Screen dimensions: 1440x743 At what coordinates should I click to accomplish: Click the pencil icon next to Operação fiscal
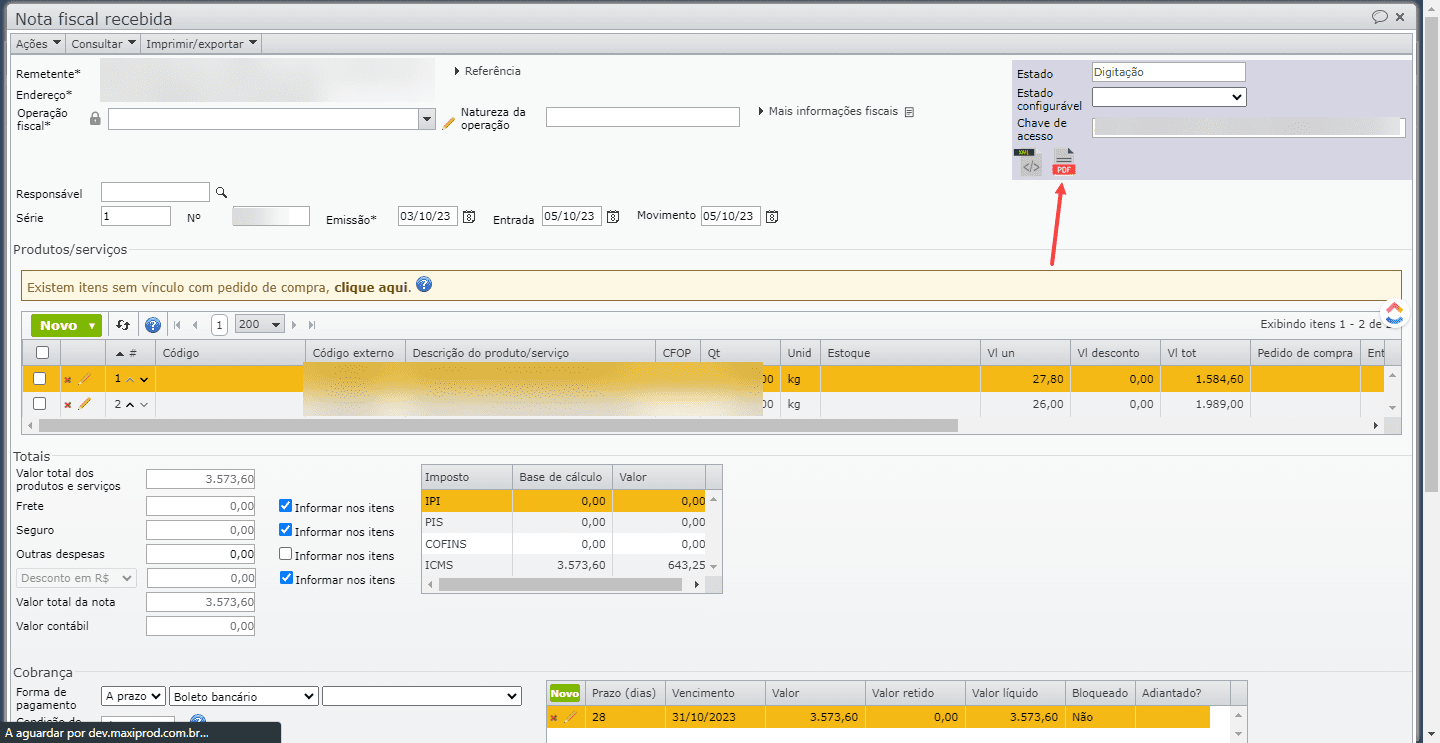(x=448, y=122)
